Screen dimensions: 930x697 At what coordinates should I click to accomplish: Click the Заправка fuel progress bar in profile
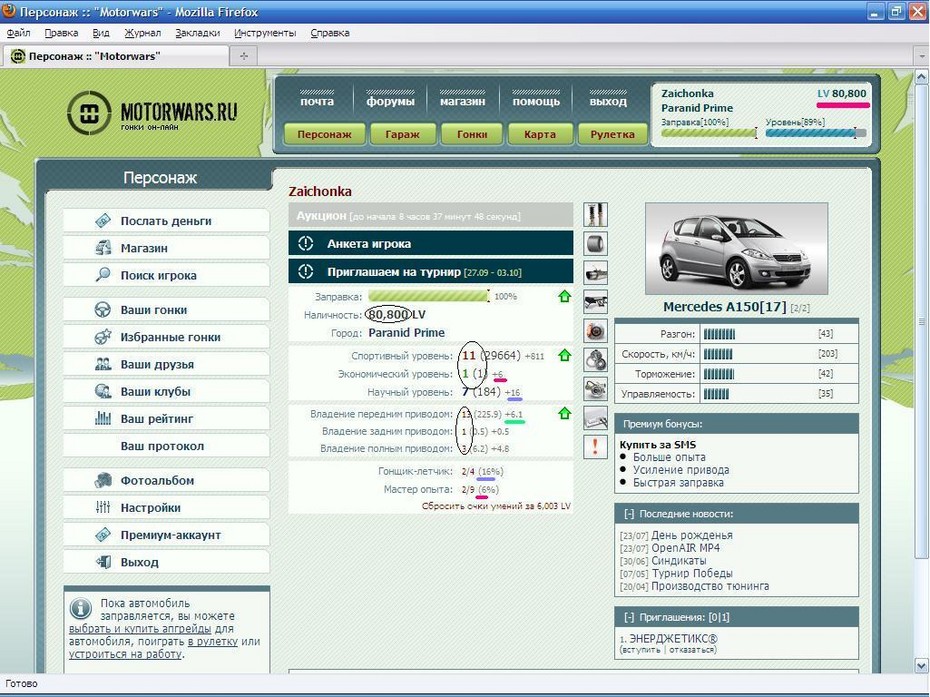click(x=428, y=295)
